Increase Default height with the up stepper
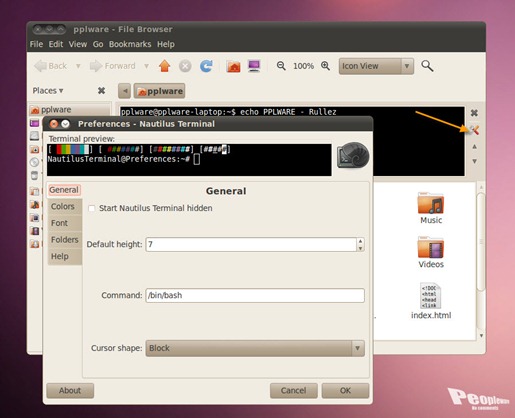Image resolution: width=515 pixels, height=418 pixels. (360, 241)
